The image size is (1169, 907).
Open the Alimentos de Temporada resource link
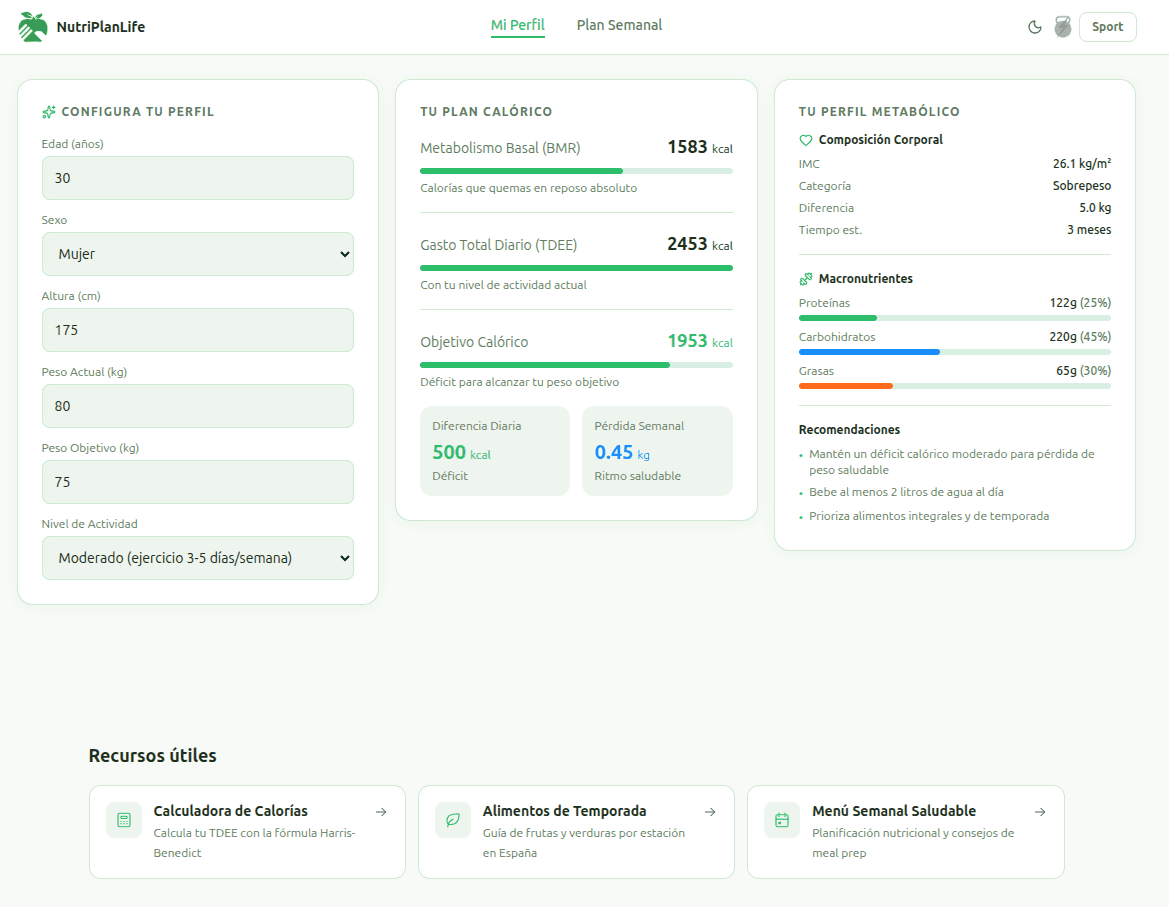pyautogui.click(x=576, y=832)
